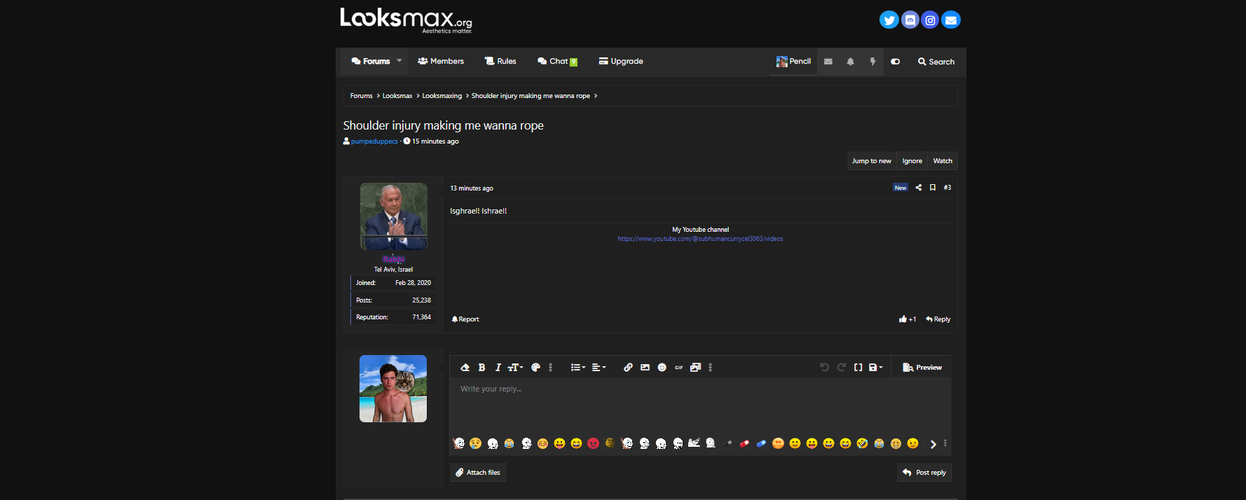Toggle BB code mode with the brackets icon

[858, 368]
